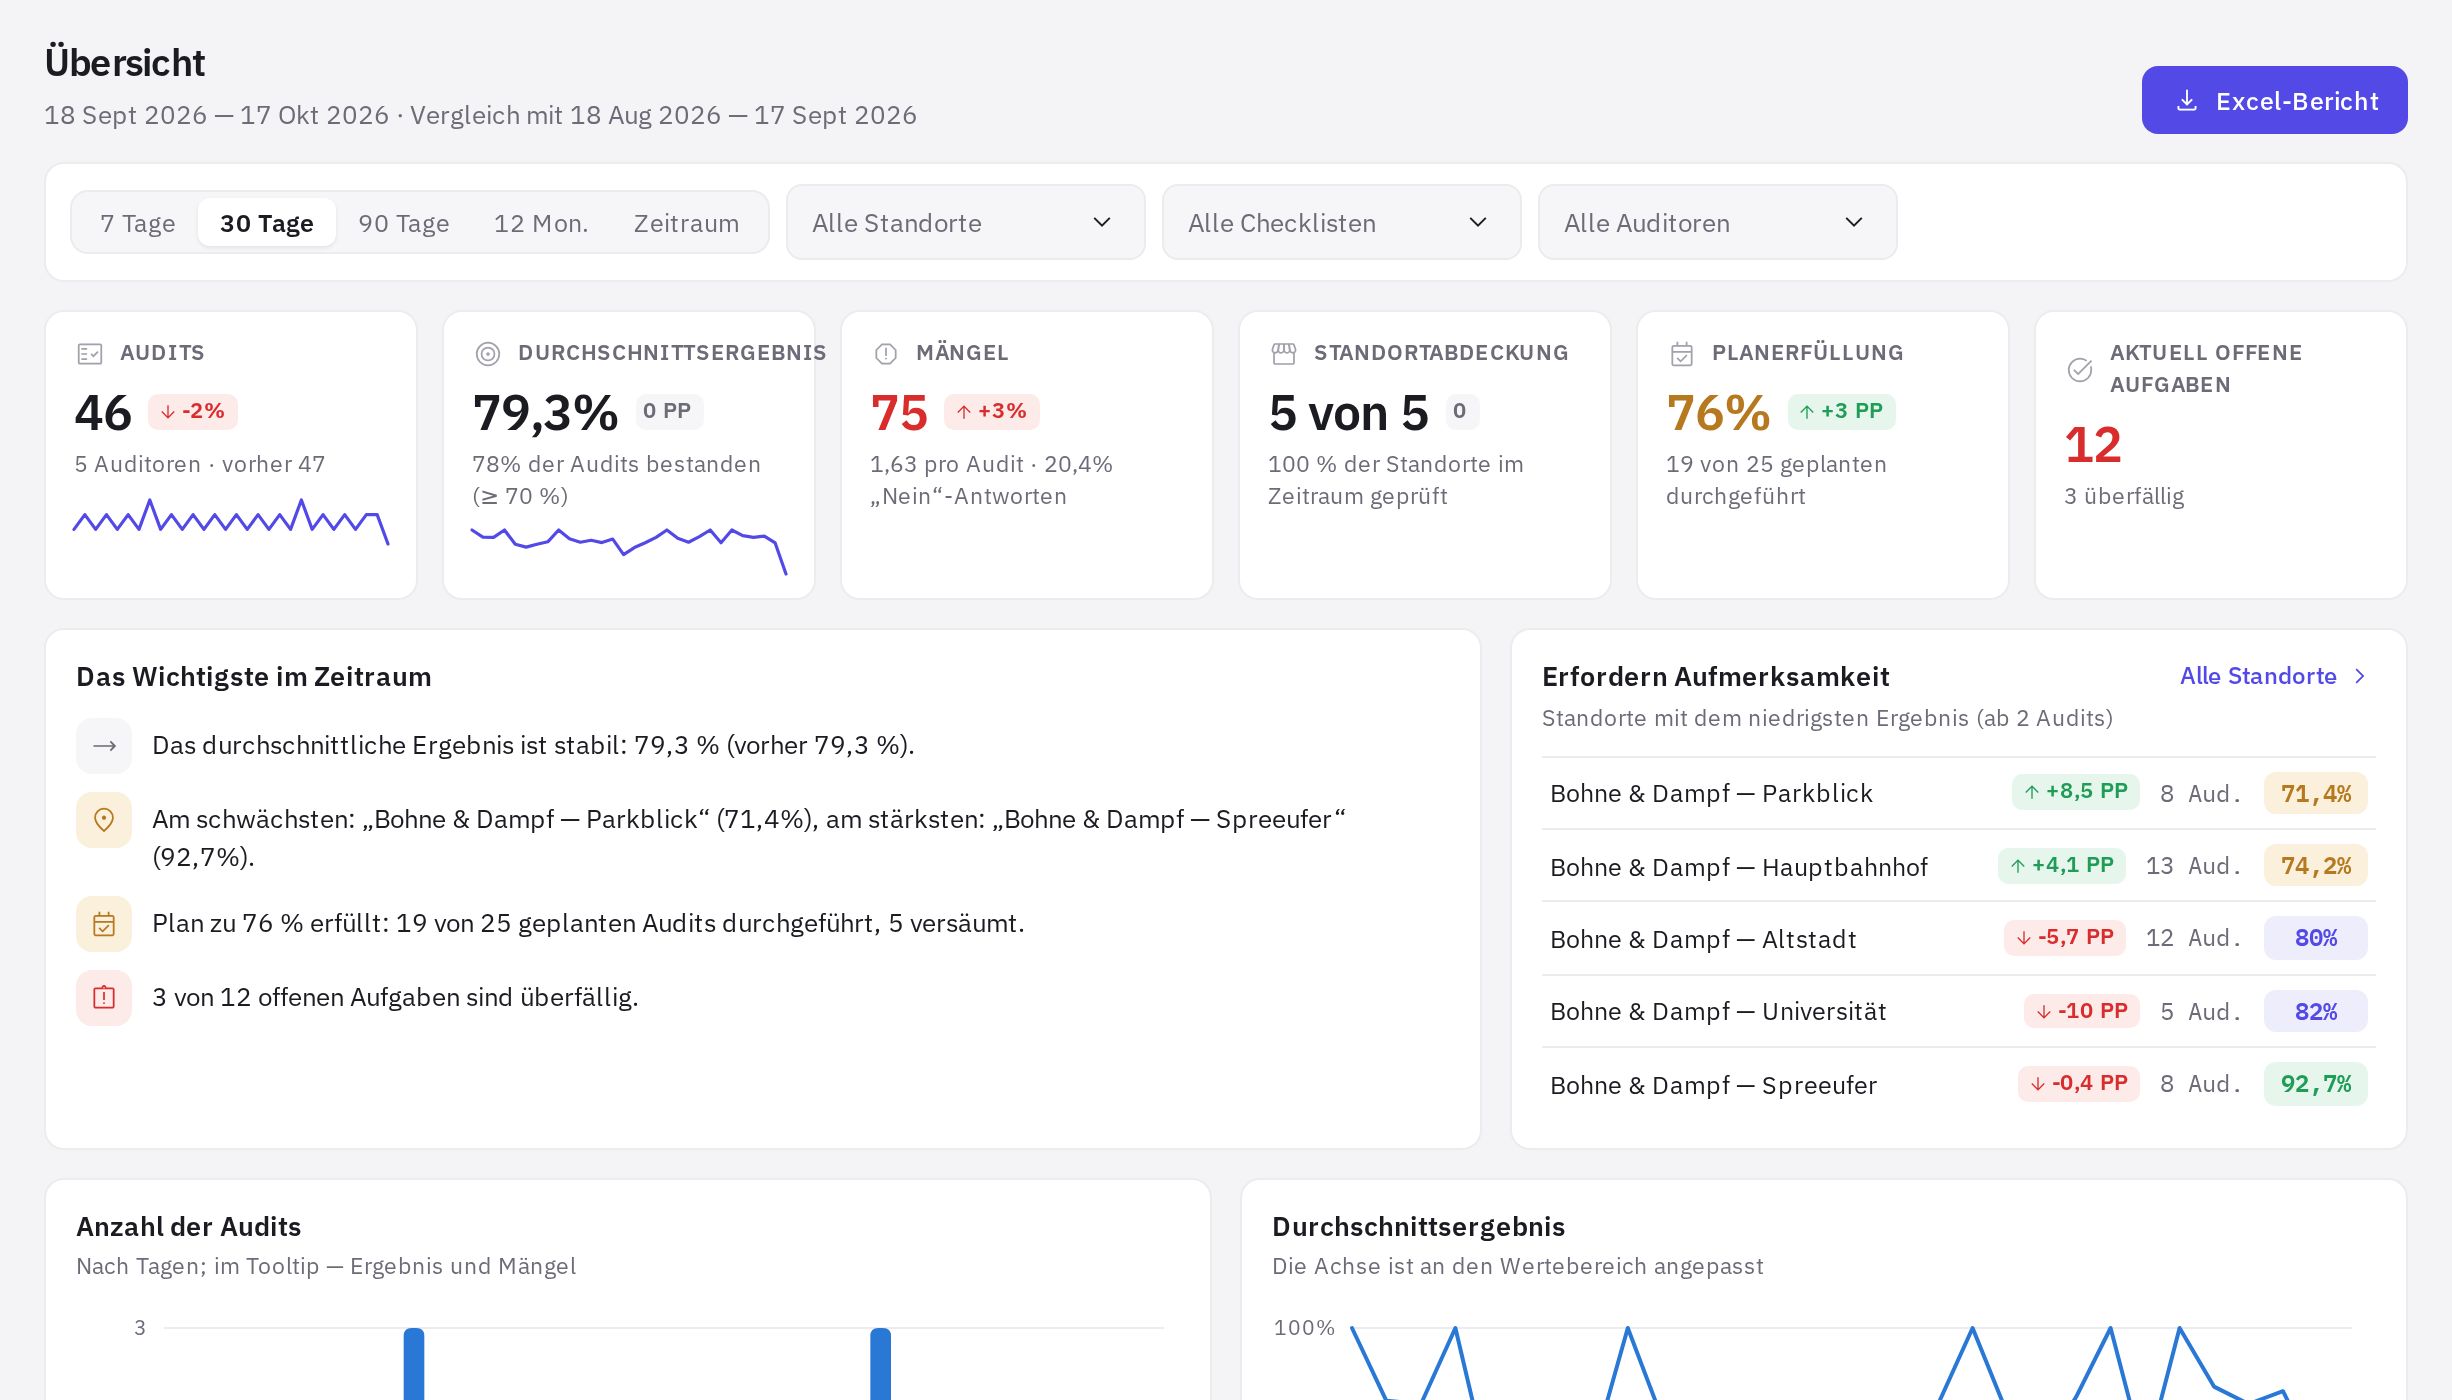The image size is (2452, 1400).
Task: Select the 30 Tage period
Action: pos(267,223)
